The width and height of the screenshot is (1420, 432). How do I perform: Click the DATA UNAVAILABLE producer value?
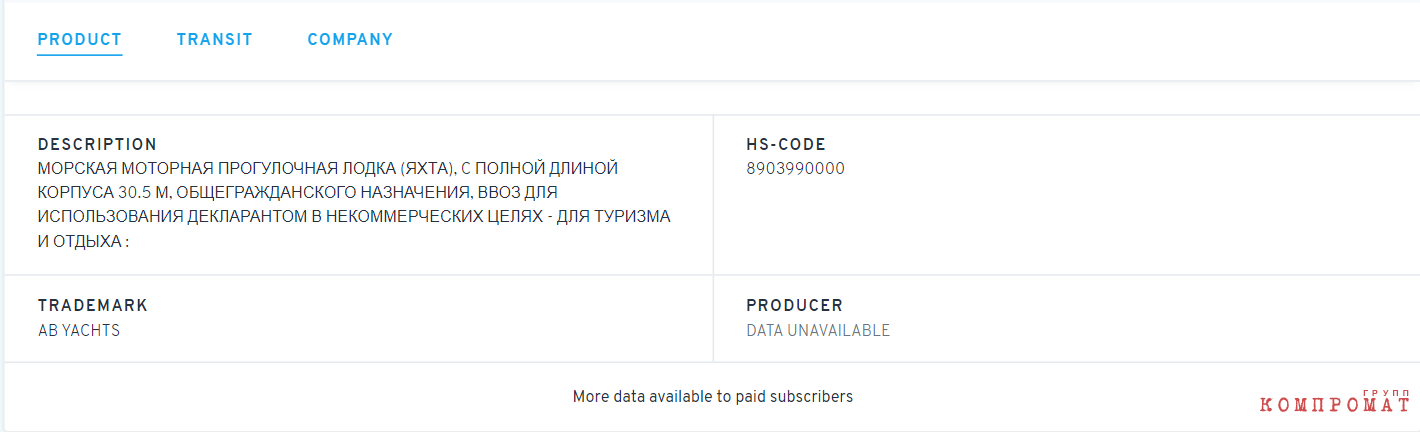tap(818, 331)
